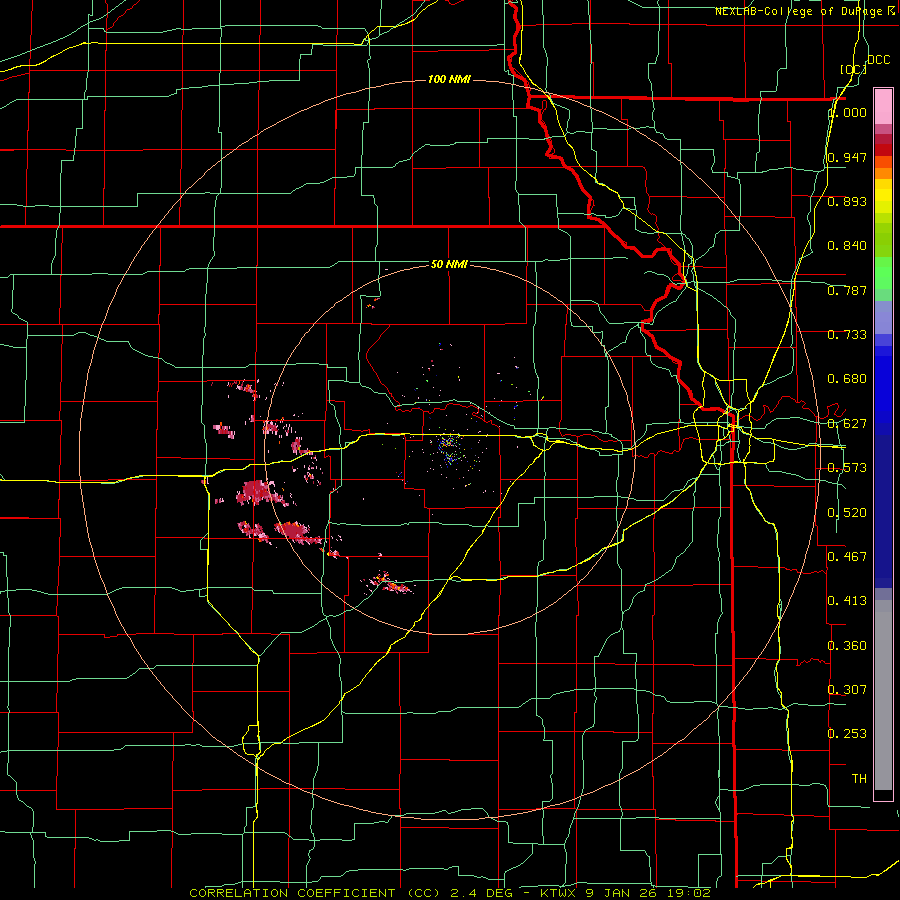Image resolution: width=900 pixels, height=900 pixels.
Task: Click the 0.467 scale value
Action: click(x=847, y=557)
